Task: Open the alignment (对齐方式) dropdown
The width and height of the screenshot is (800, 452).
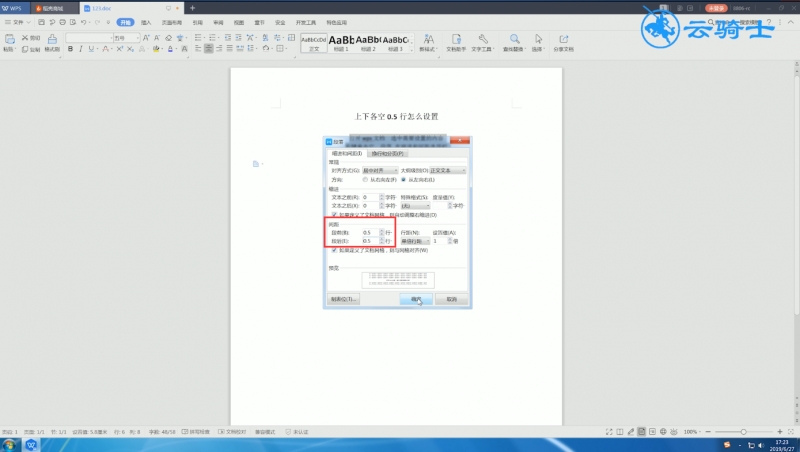Action: 380,170
